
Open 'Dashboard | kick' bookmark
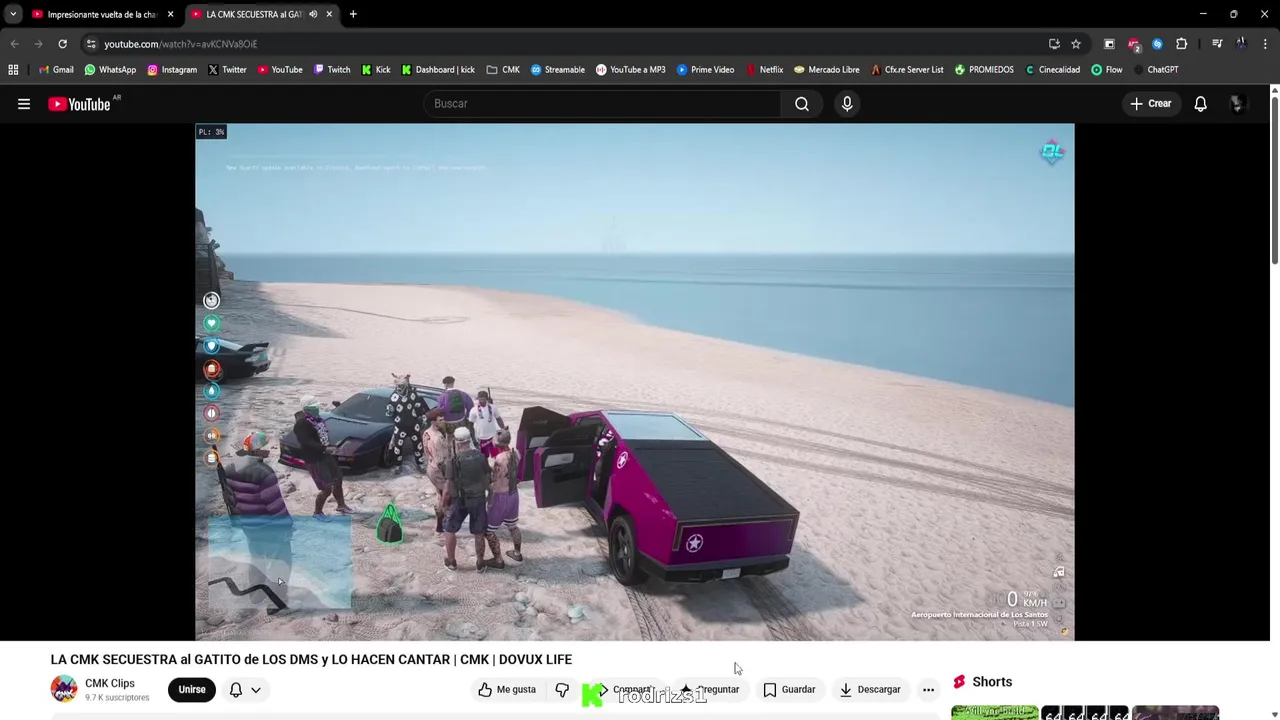438,70
